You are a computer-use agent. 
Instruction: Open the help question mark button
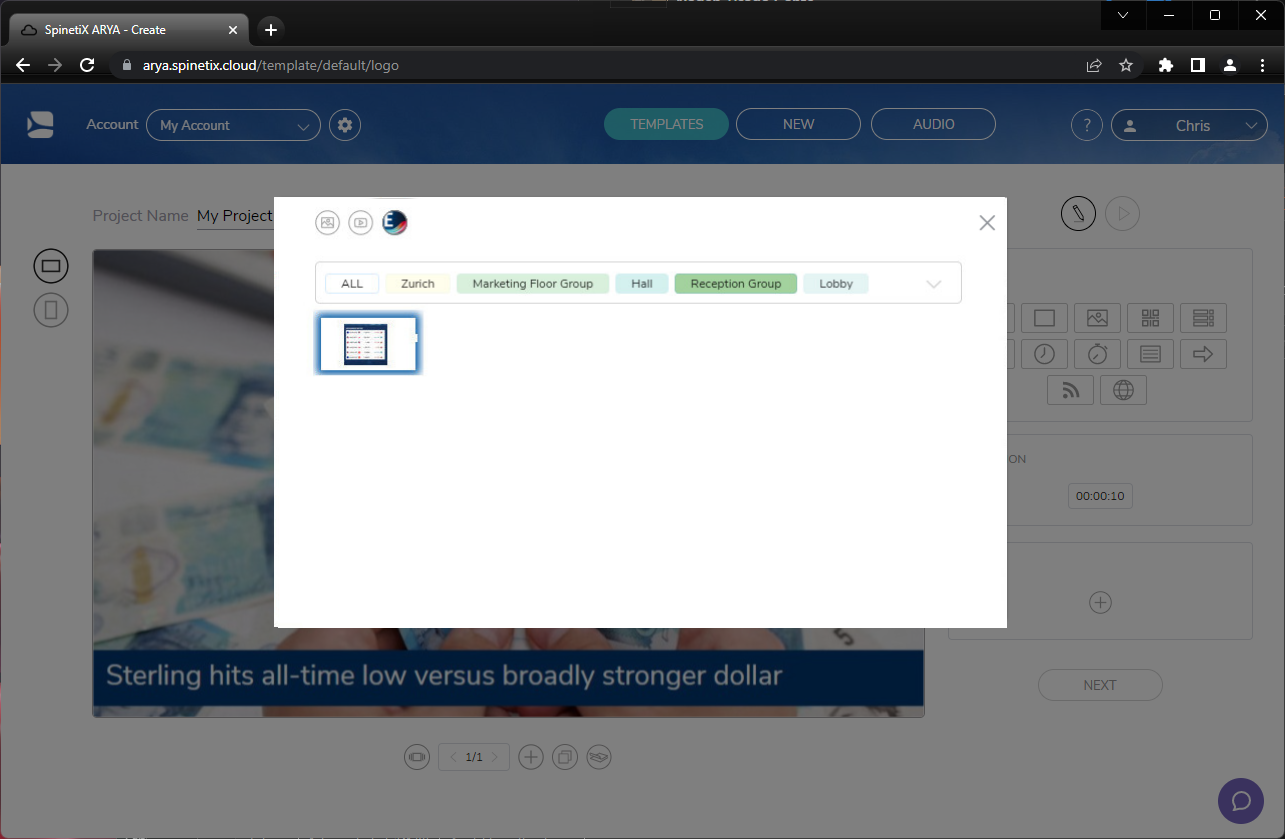coord(1087,124)
